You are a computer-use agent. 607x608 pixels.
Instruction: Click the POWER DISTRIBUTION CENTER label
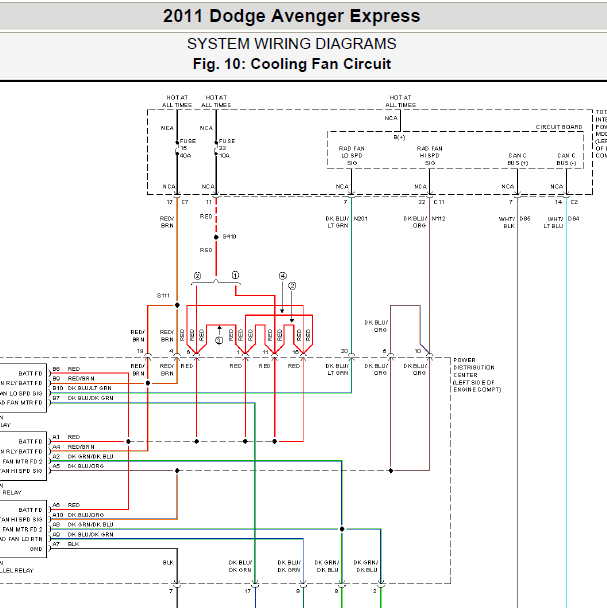click(x=477, y=375)
